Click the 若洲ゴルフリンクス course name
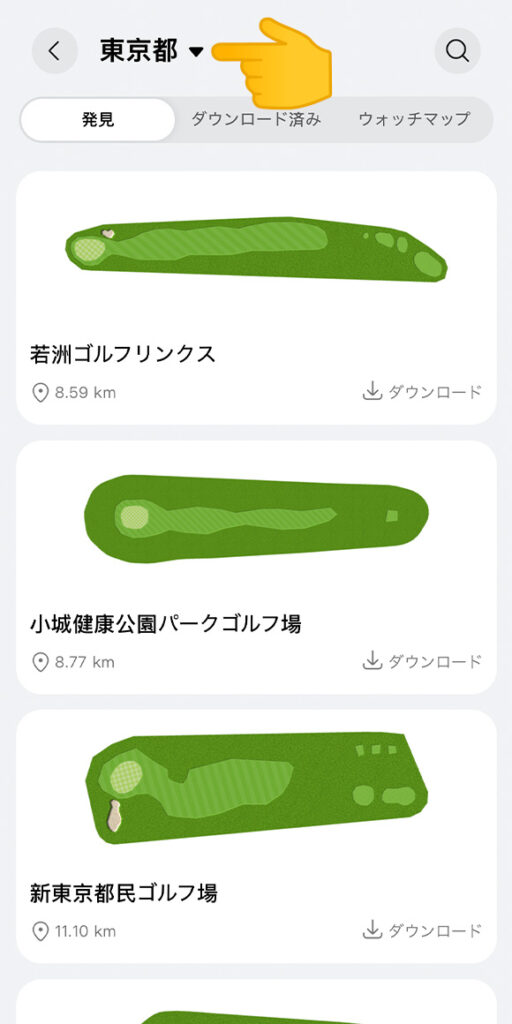 tap(123, 354)
